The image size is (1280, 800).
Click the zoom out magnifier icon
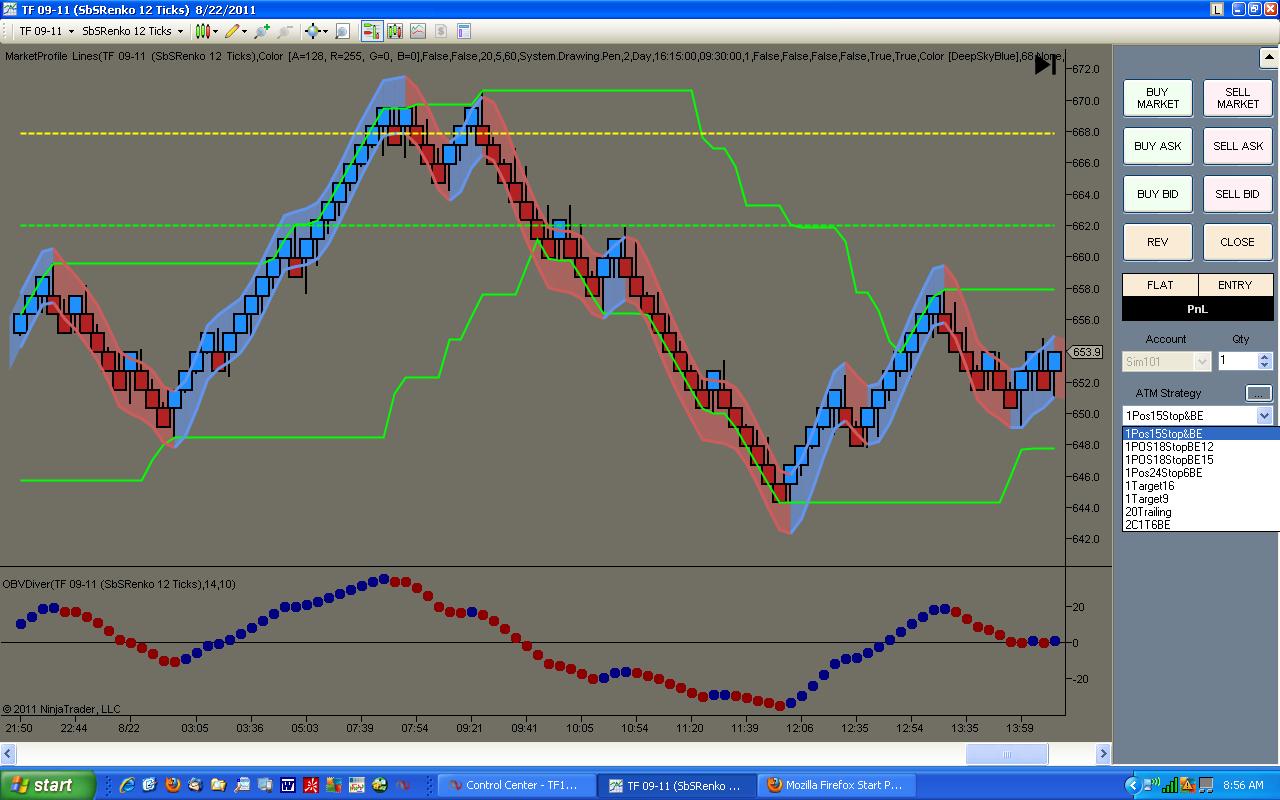(284, 31)
